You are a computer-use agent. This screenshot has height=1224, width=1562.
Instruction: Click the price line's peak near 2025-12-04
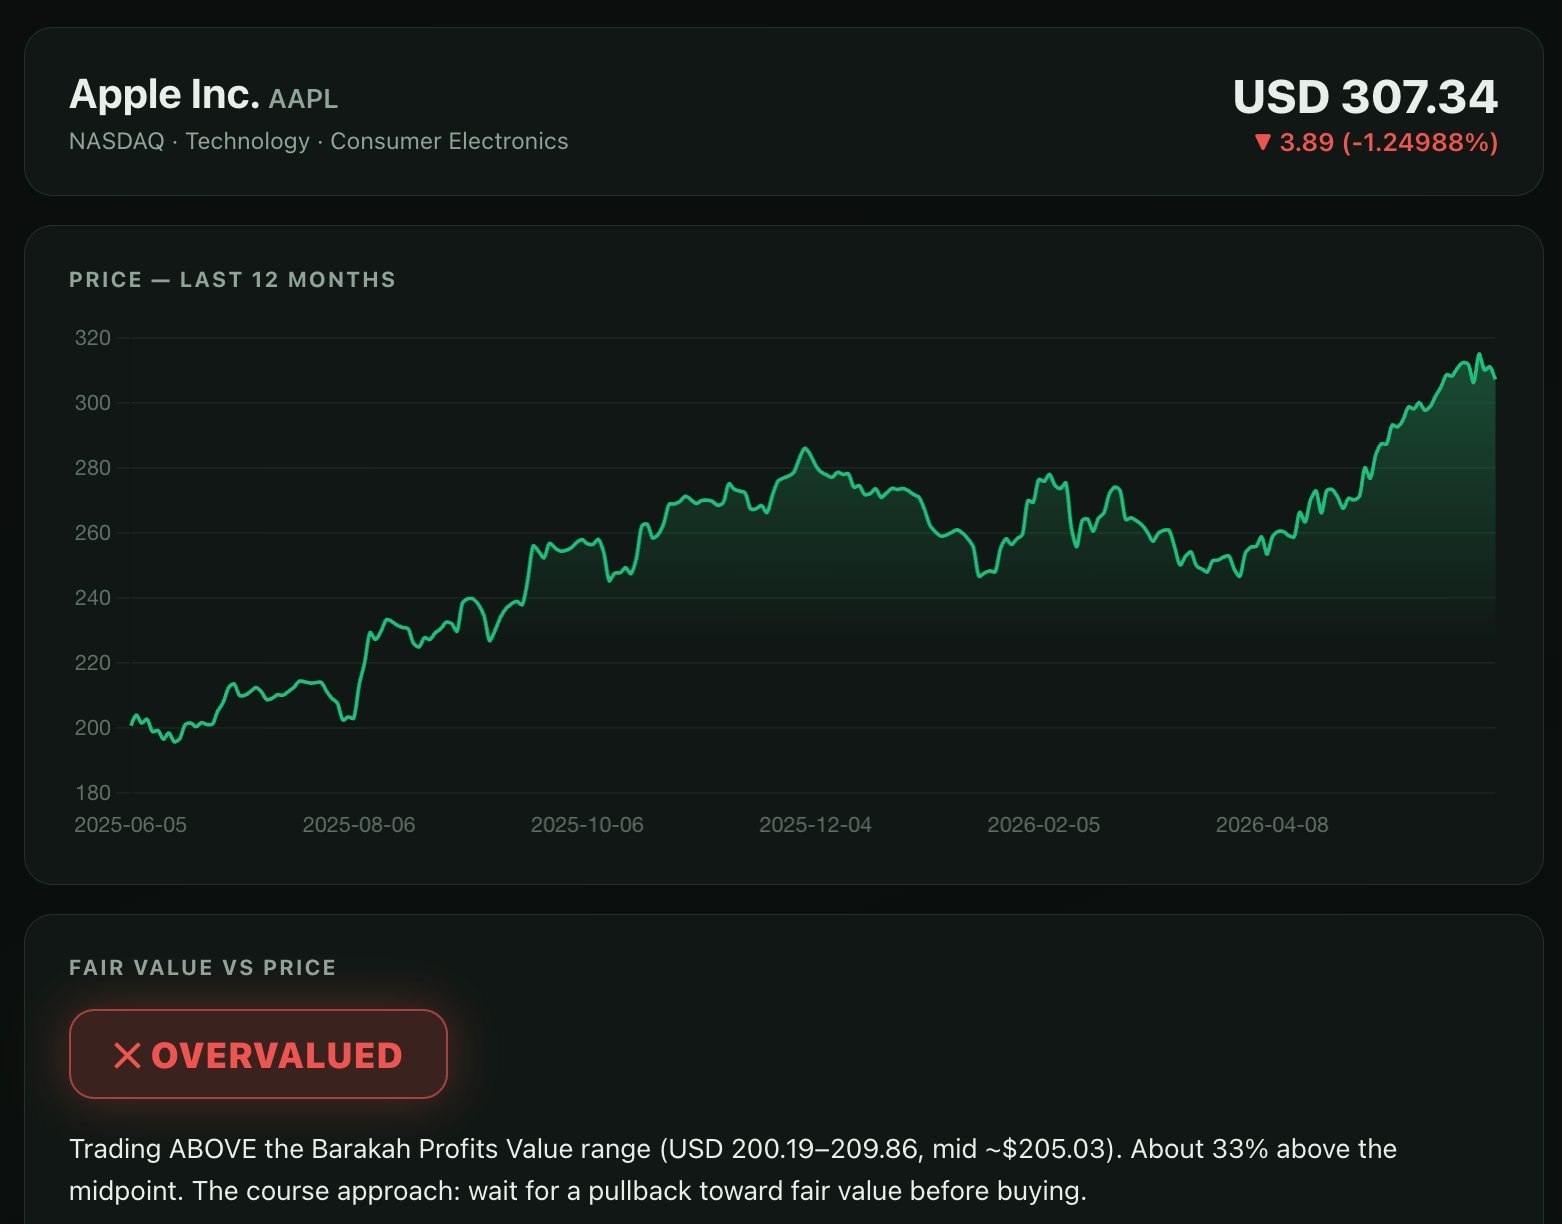(804, 449)
